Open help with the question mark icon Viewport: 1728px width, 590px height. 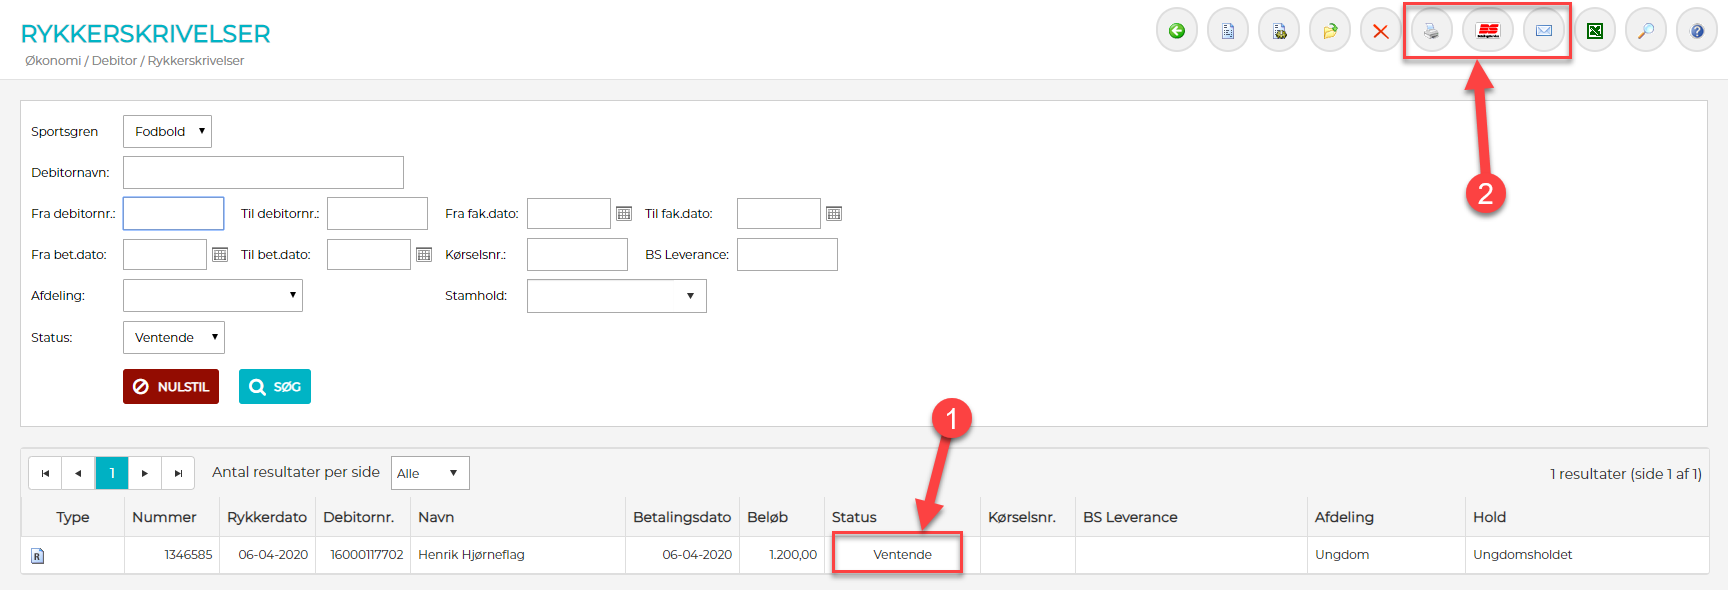coord(1697,31)
